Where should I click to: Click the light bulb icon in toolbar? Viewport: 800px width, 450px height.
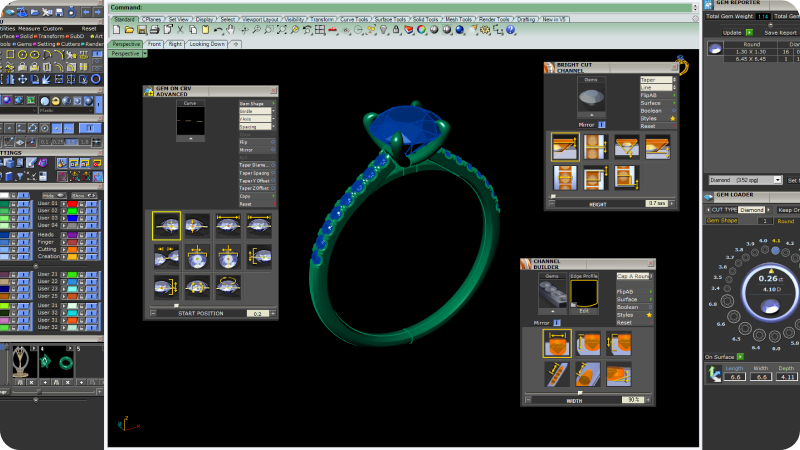[384, 30]
